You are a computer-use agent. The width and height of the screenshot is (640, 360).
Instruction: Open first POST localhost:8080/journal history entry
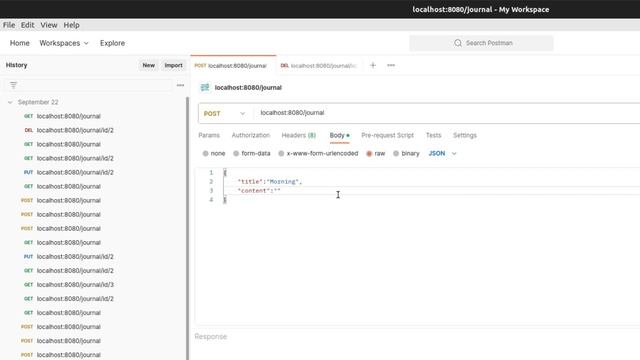61,200
